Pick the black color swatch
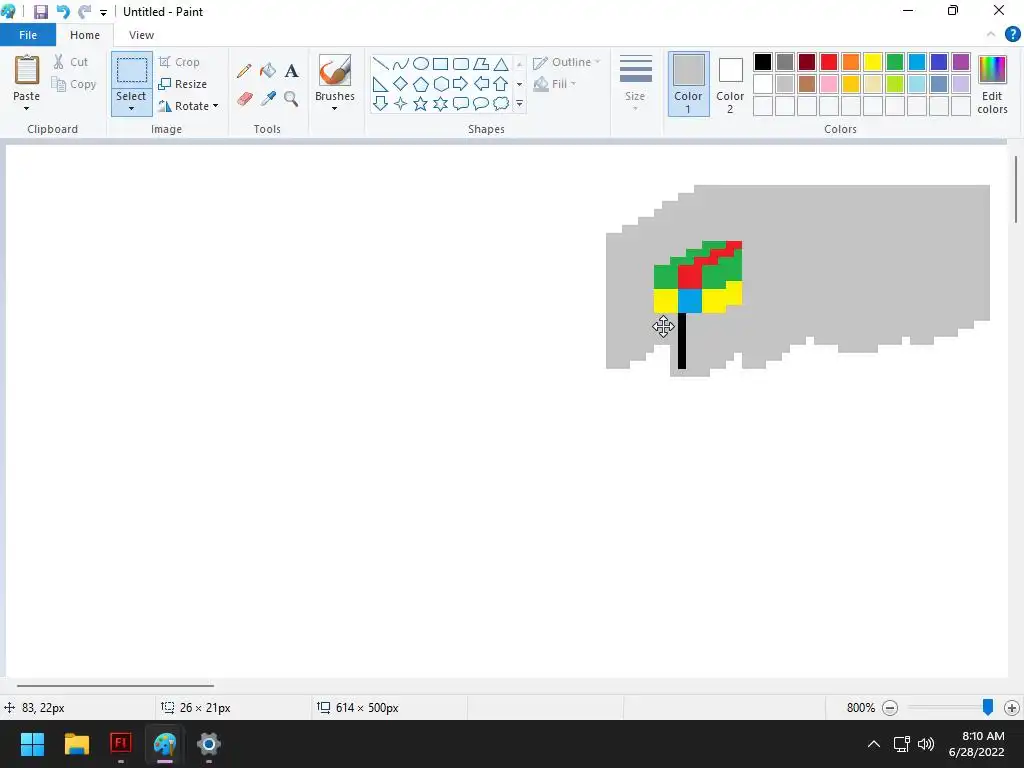This screenshot has height=768, width=1024. 763,62
